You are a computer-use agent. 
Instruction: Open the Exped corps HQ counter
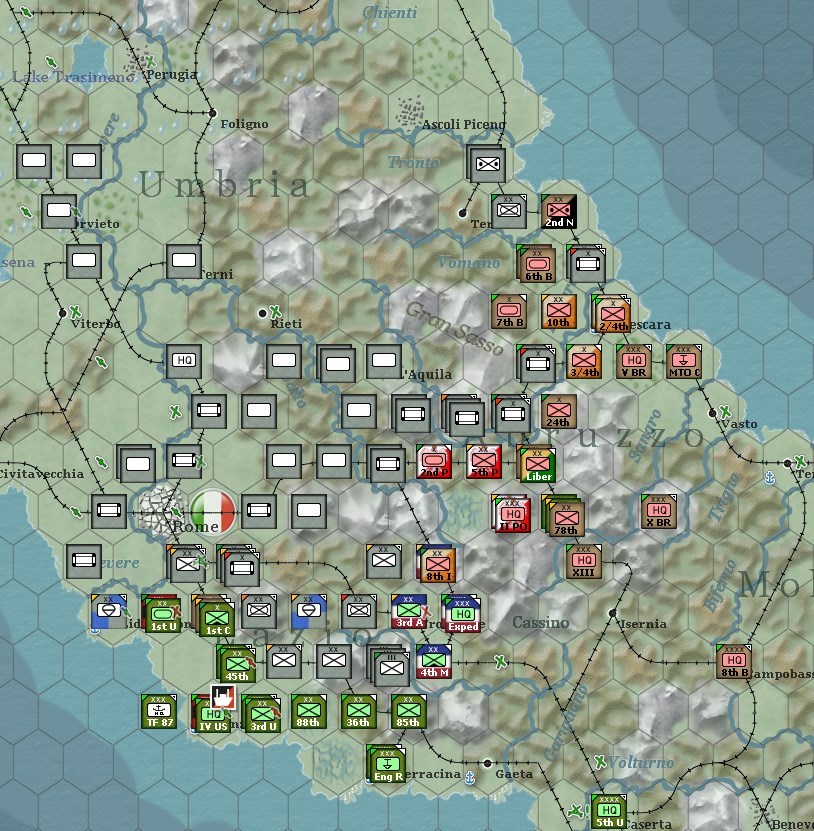(x=462, y=614)
